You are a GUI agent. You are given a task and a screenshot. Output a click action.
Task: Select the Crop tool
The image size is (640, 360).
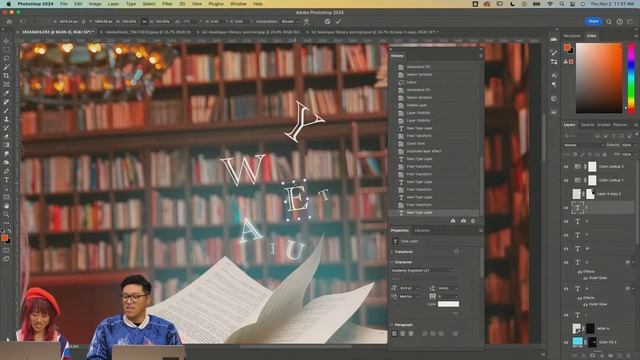click(6, 76)
